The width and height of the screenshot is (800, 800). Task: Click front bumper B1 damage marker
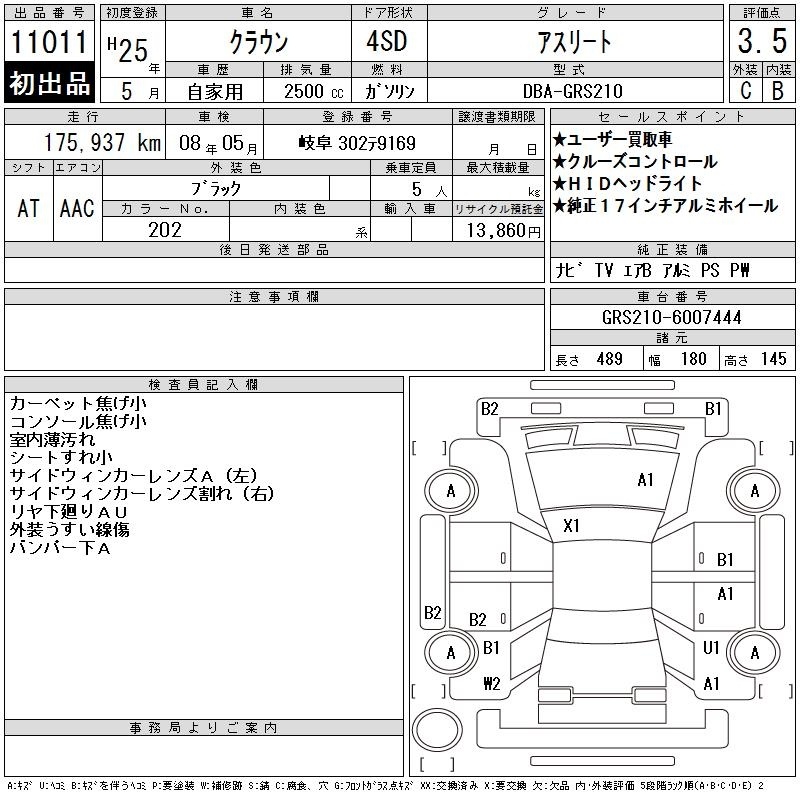[713, 408]
